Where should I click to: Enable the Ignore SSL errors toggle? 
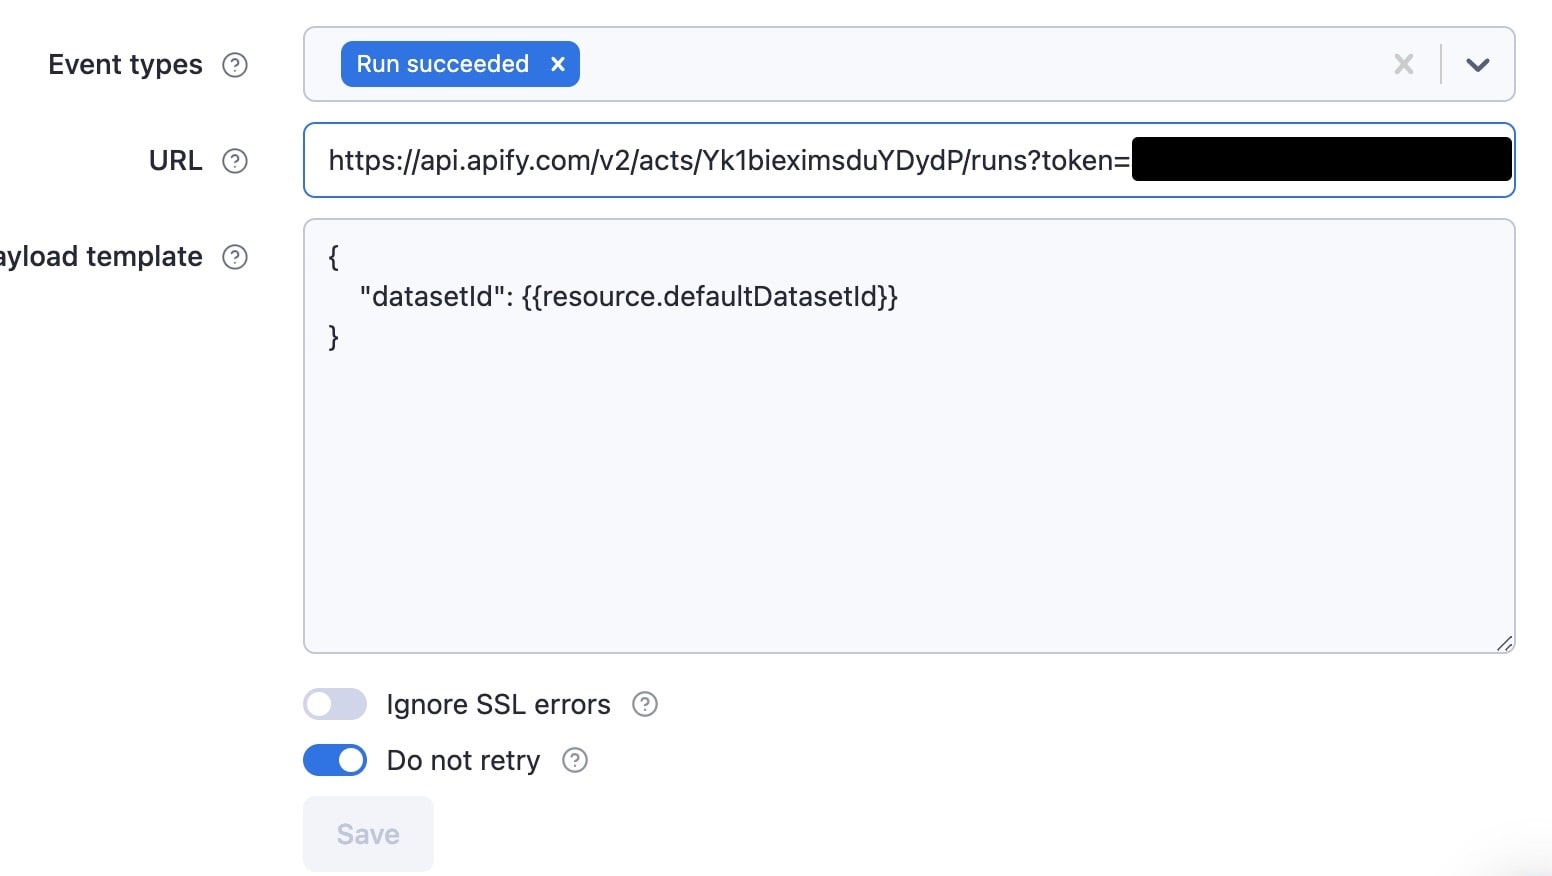(334, 704)
